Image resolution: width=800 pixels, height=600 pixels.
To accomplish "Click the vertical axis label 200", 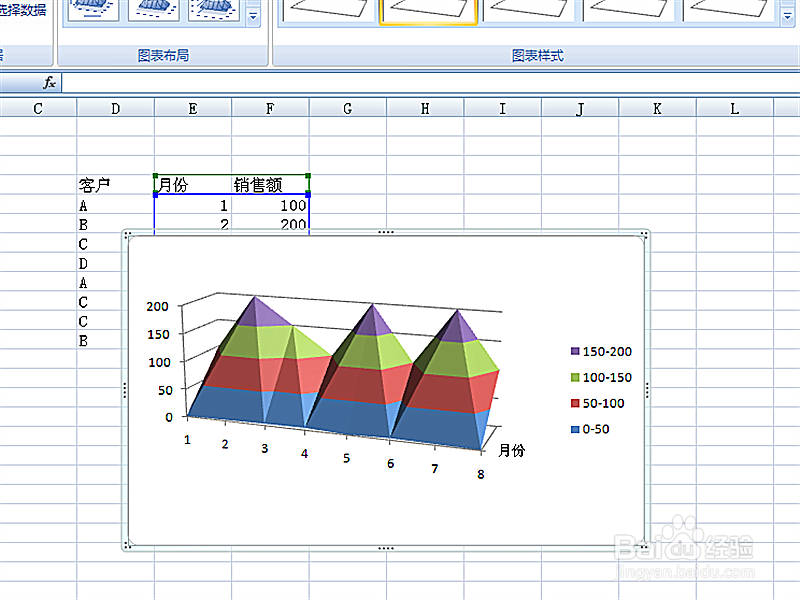I will coord(157,307).
